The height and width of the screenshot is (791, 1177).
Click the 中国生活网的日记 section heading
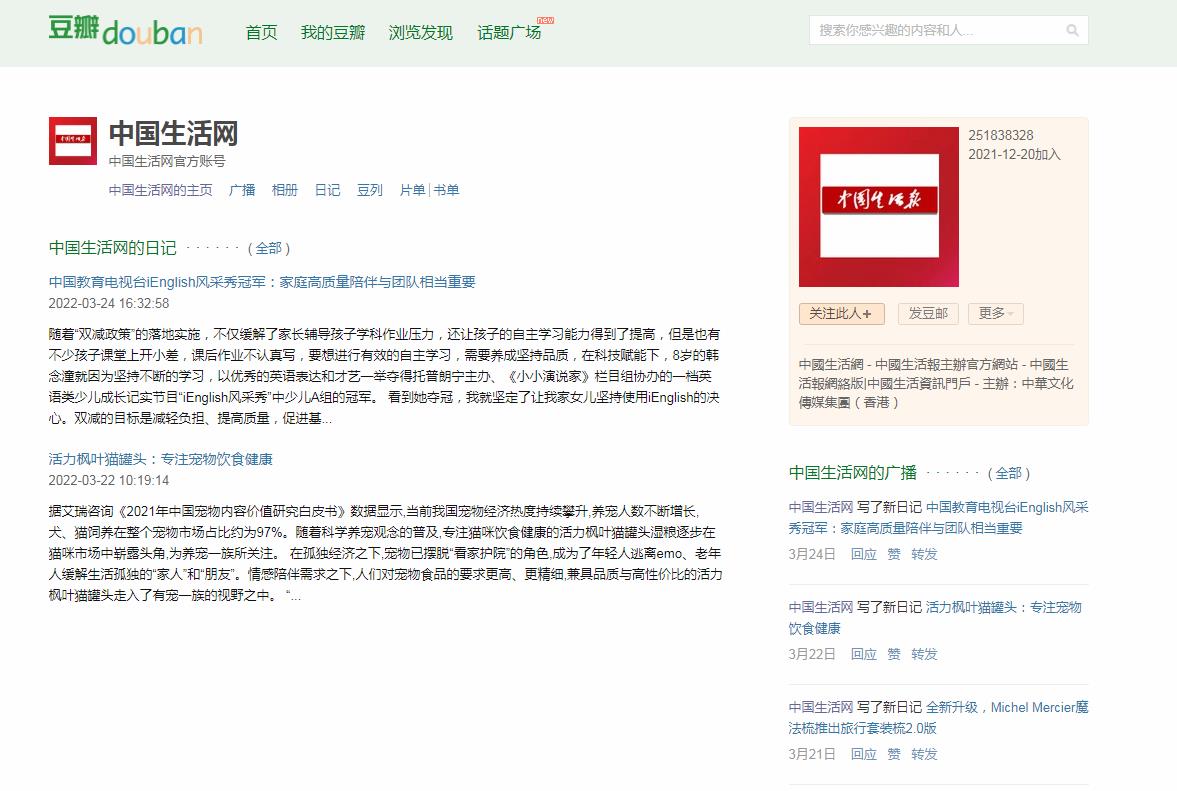tap(113, 248)
